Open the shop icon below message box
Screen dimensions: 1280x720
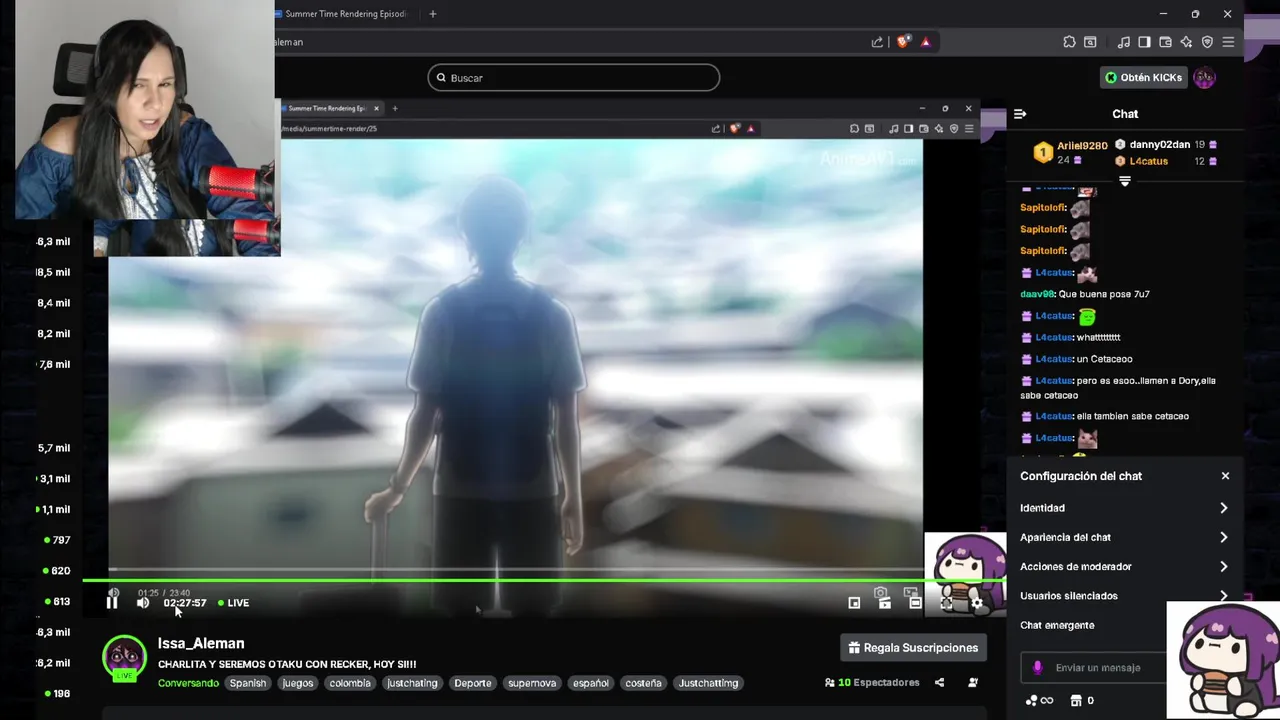(1076, 700)
